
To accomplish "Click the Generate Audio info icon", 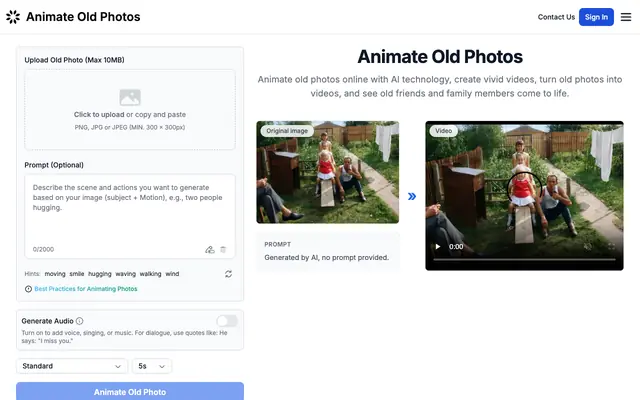I will [80, 321].
